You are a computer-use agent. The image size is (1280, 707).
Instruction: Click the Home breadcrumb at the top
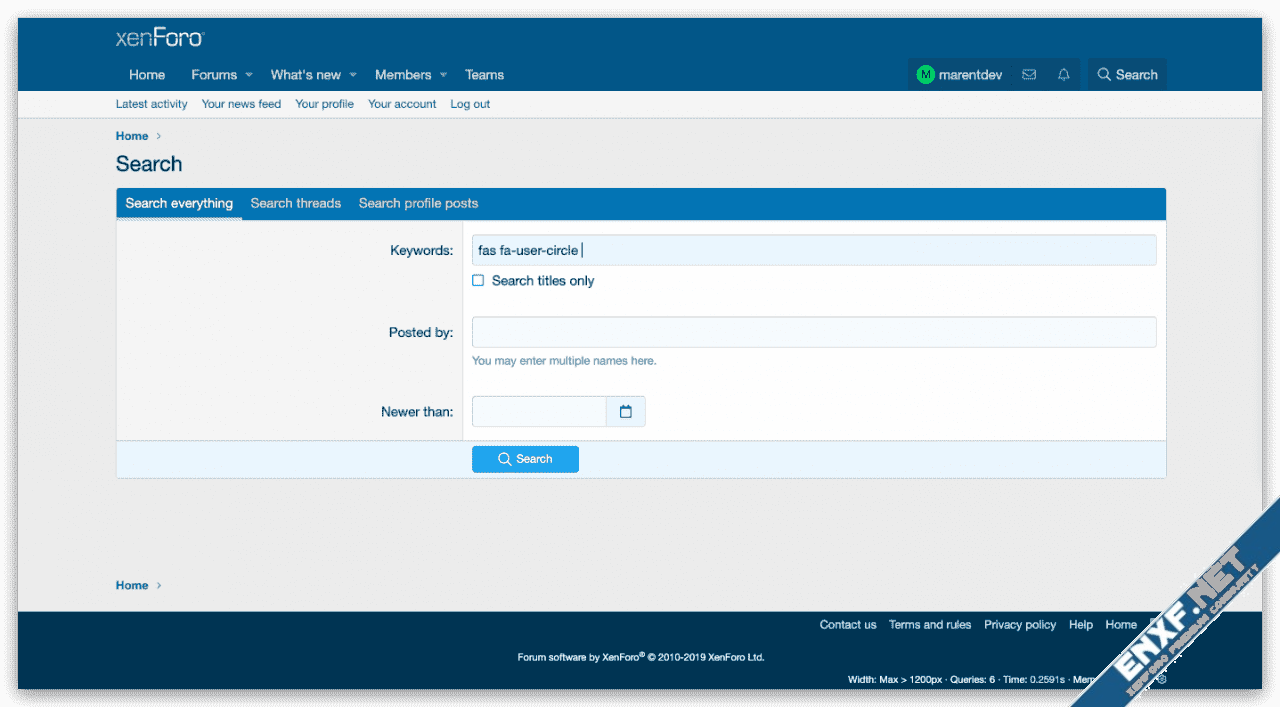pos(132,136)
